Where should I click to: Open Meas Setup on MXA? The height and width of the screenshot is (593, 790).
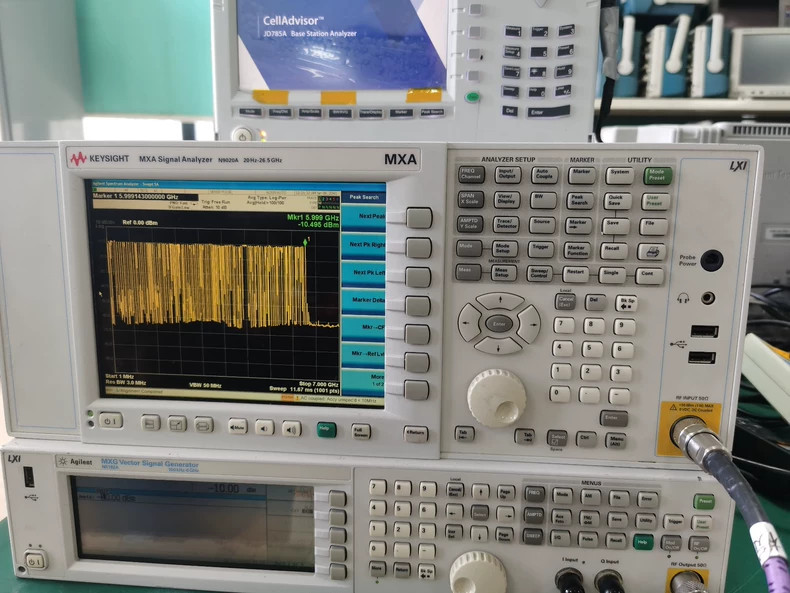click(503, 273)
